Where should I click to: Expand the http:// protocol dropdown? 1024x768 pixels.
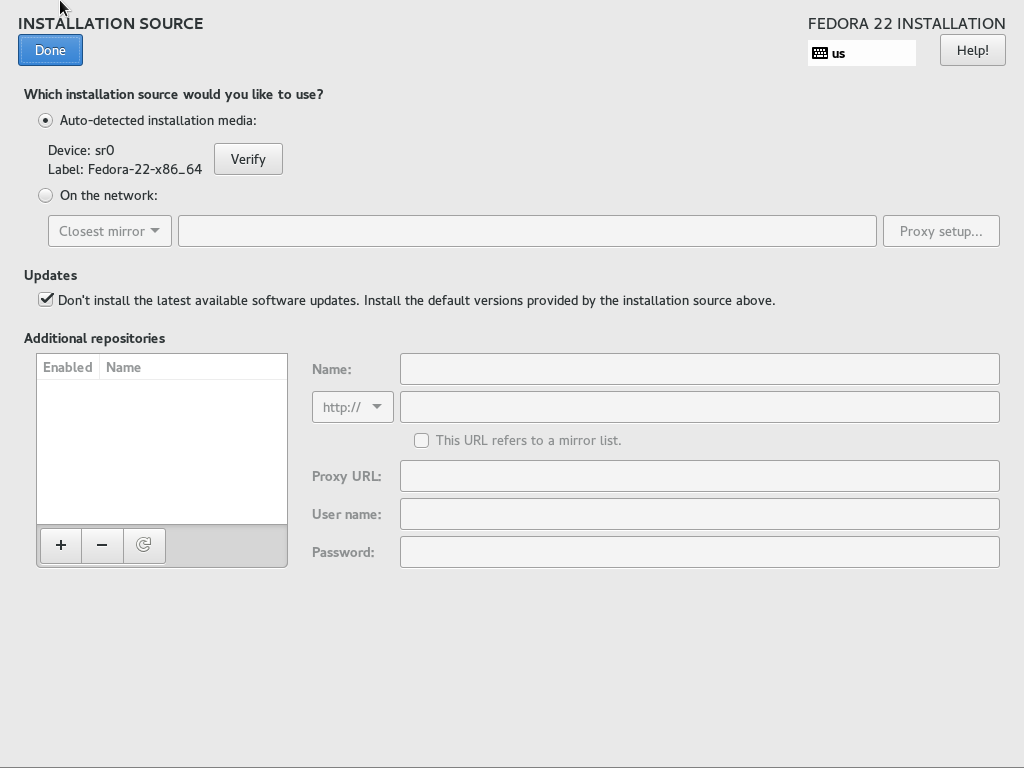[352, 407]
